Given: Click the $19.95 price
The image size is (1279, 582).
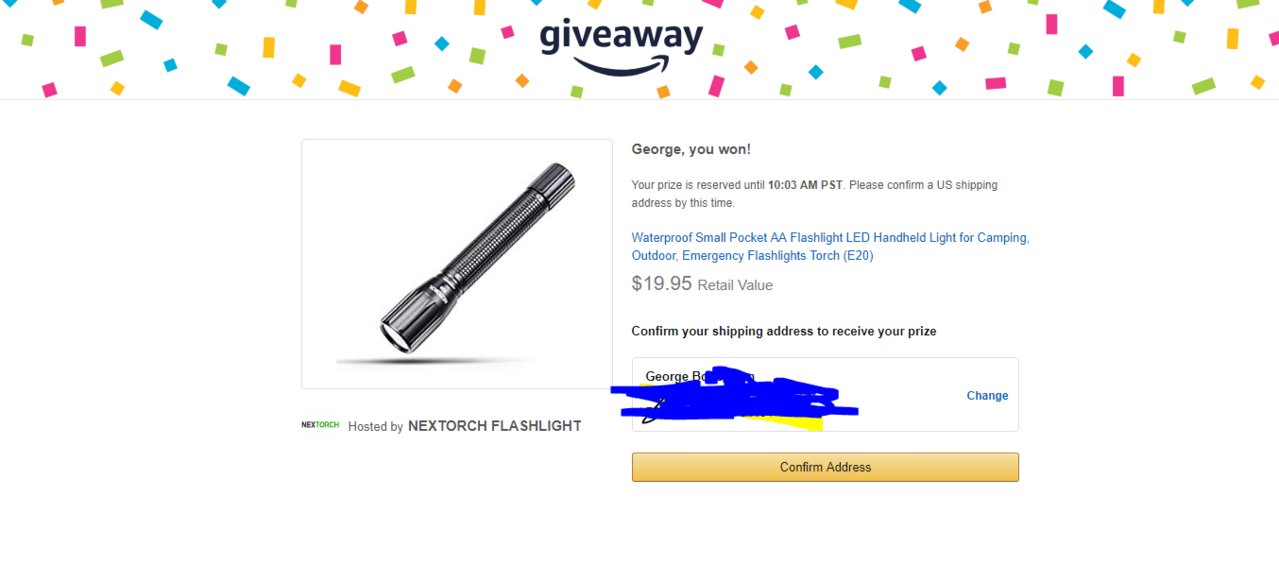Looking at the screenshot, I should coord(662,283).
